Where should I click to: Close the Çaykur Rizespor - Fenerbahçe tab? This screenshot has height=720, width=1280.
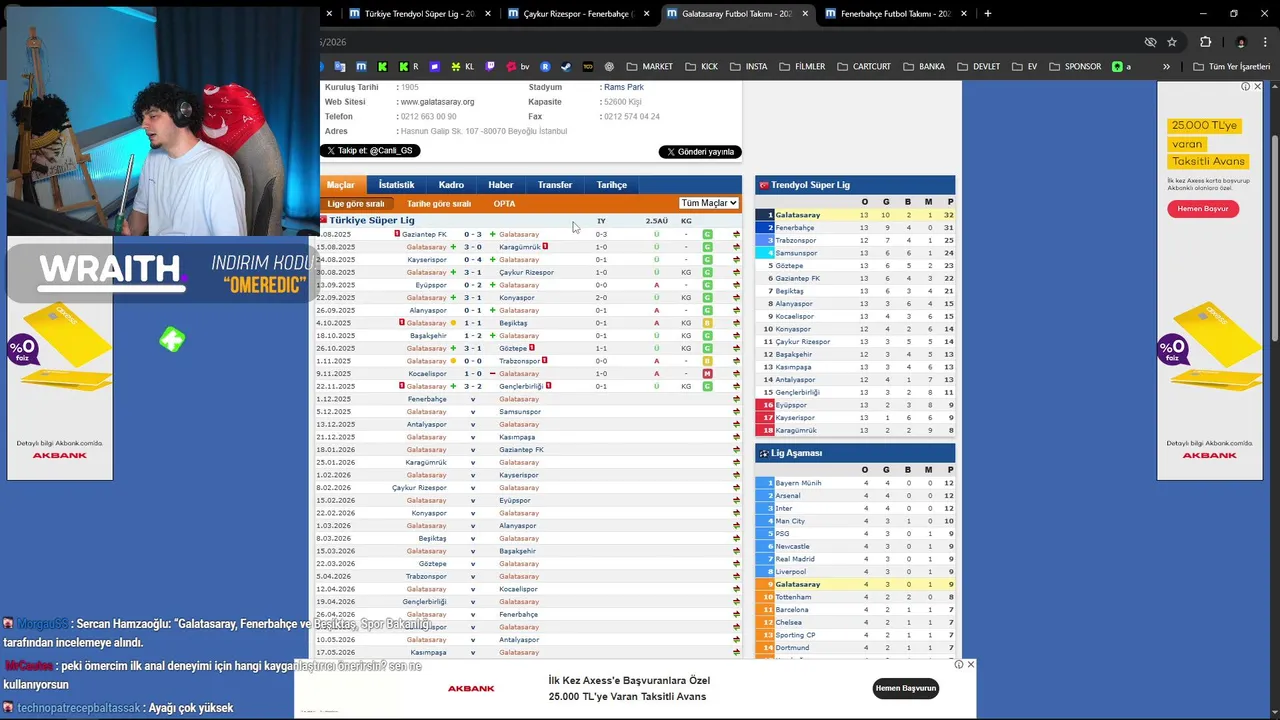click(646, 14)
